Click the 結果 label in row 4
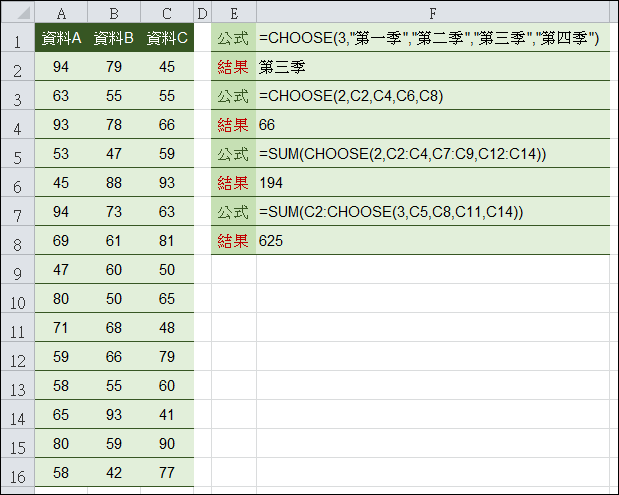 (x=234, y=124)
